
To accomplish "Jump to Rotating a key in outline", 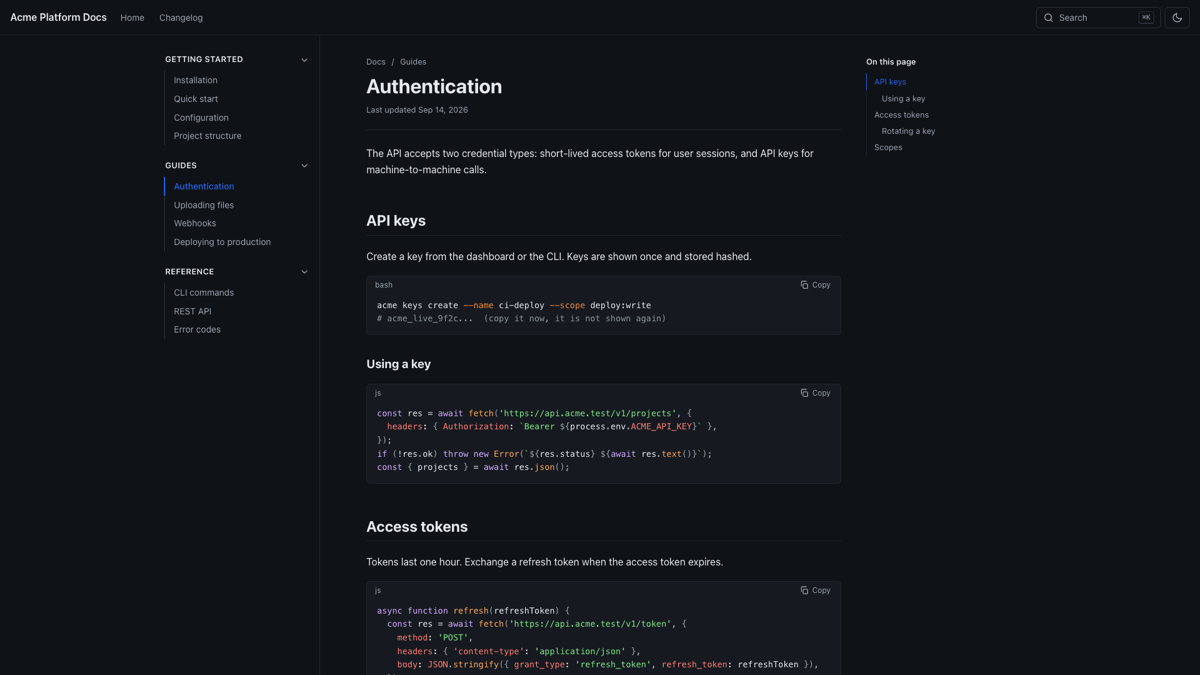I will click(x=908, y=131).
